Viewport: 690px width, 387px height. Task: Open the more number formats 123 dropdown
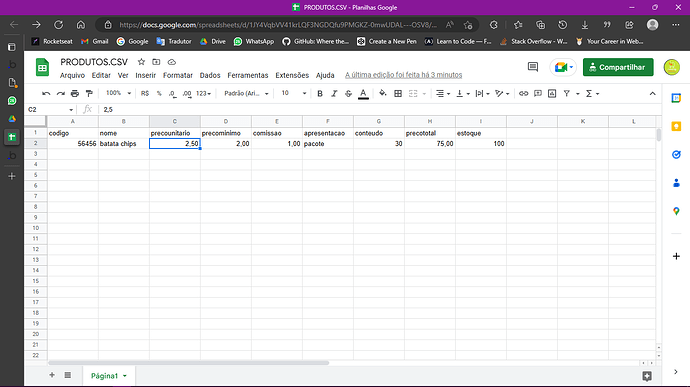tap(203, 93)
